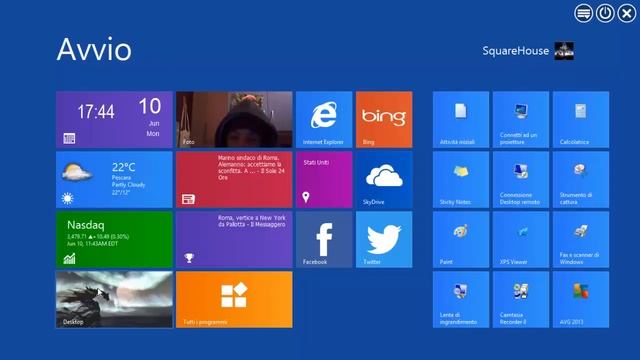This screenshot has width=640, height=360.
Task: Open Fax e scanner di Windows tile
Action: pos(581,240)
